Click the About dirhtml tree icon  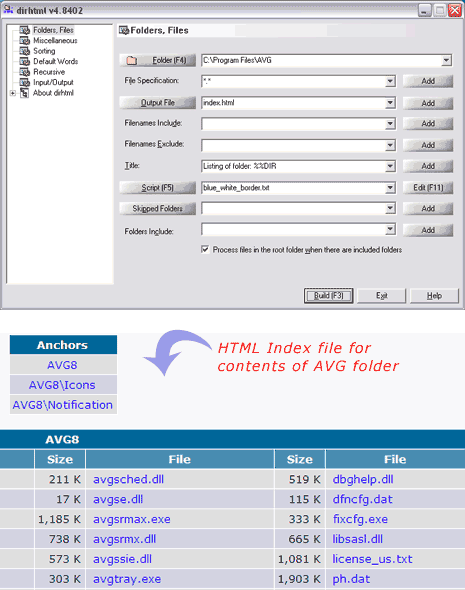[x=24, y=93]
